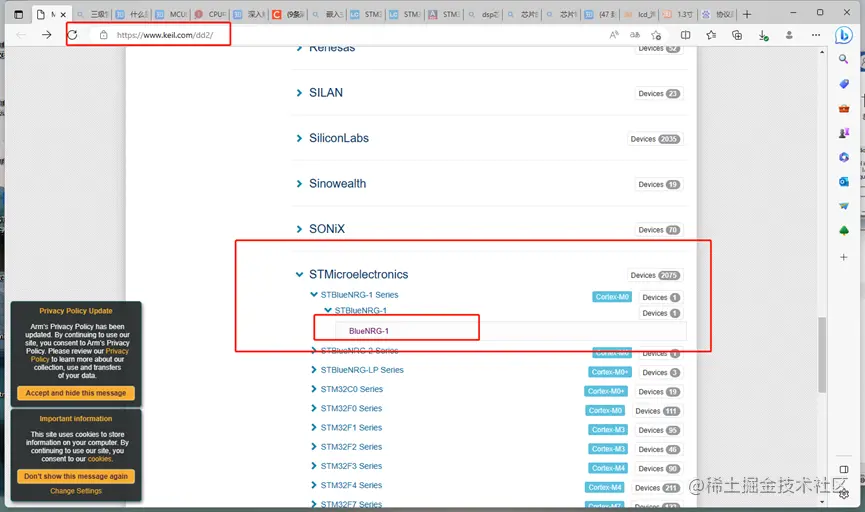Expand the SILAN vendor section
865x512 pixels.
(x=299, y=93)
